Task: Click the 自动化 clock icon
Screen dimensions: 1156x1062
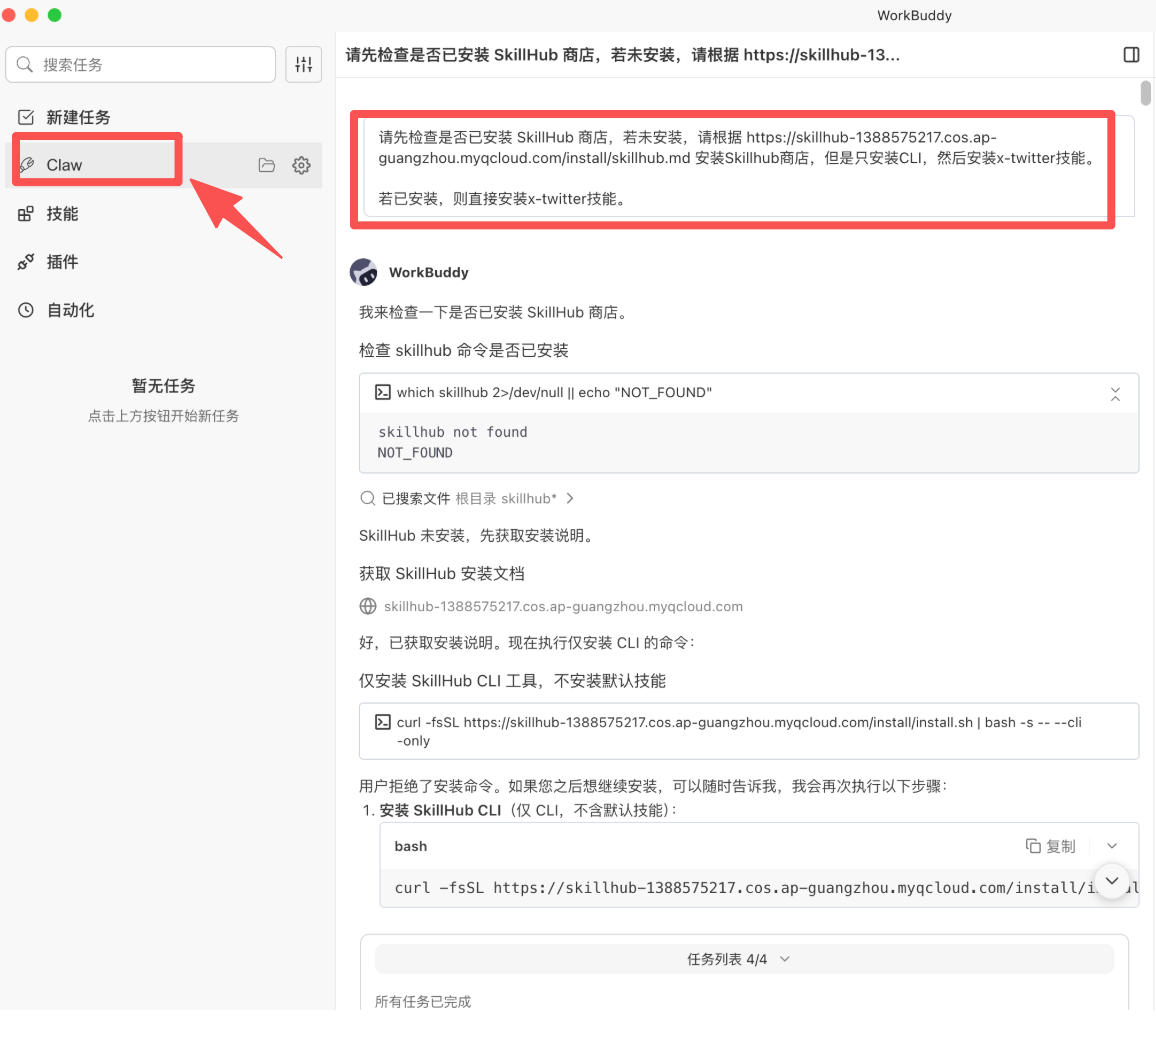Action: (26, 310)
